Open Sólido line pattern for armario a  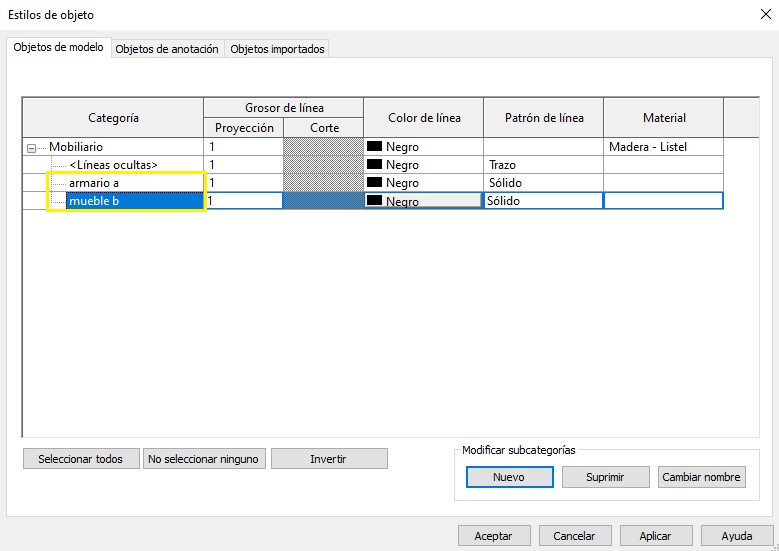pyautogui.click(x=544, y=183)
